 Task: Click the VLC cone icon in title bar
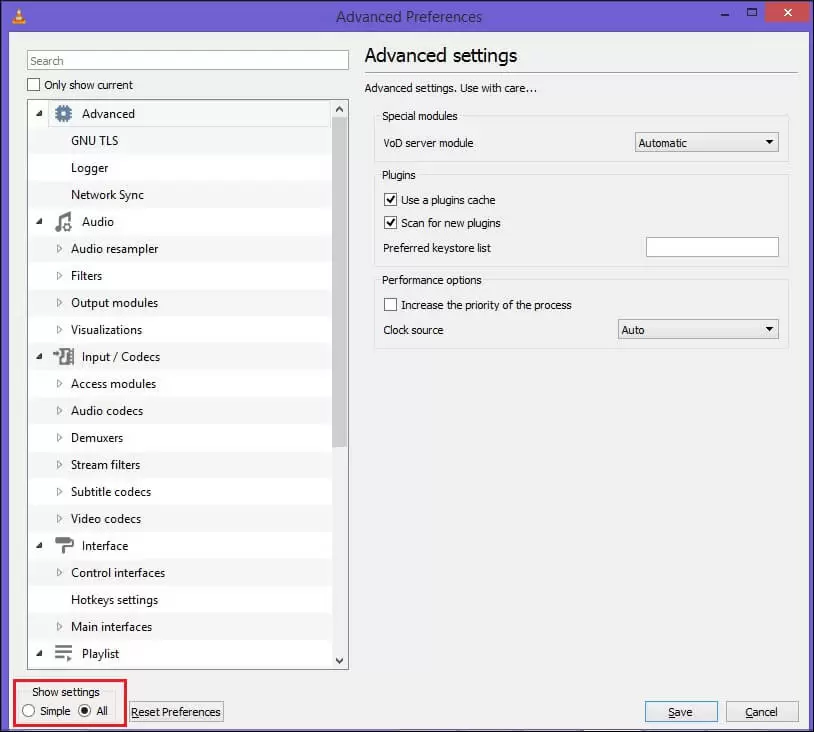pos(19,16)
